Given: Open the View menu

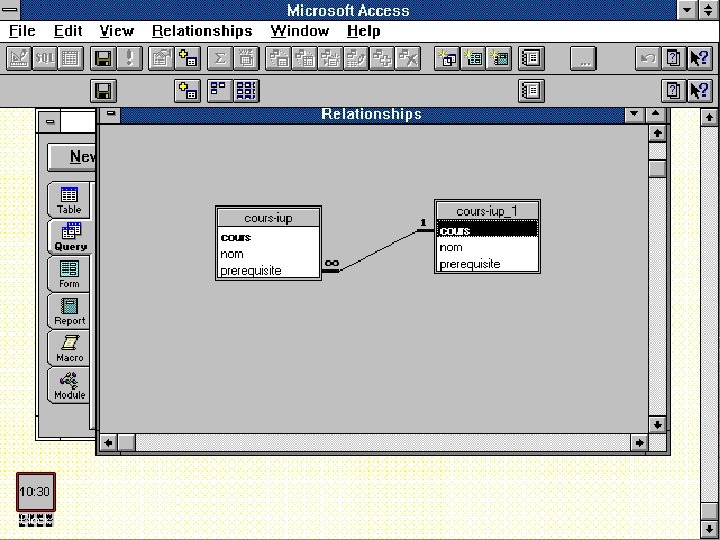Looking at the screenshot, I should point(117,31).
